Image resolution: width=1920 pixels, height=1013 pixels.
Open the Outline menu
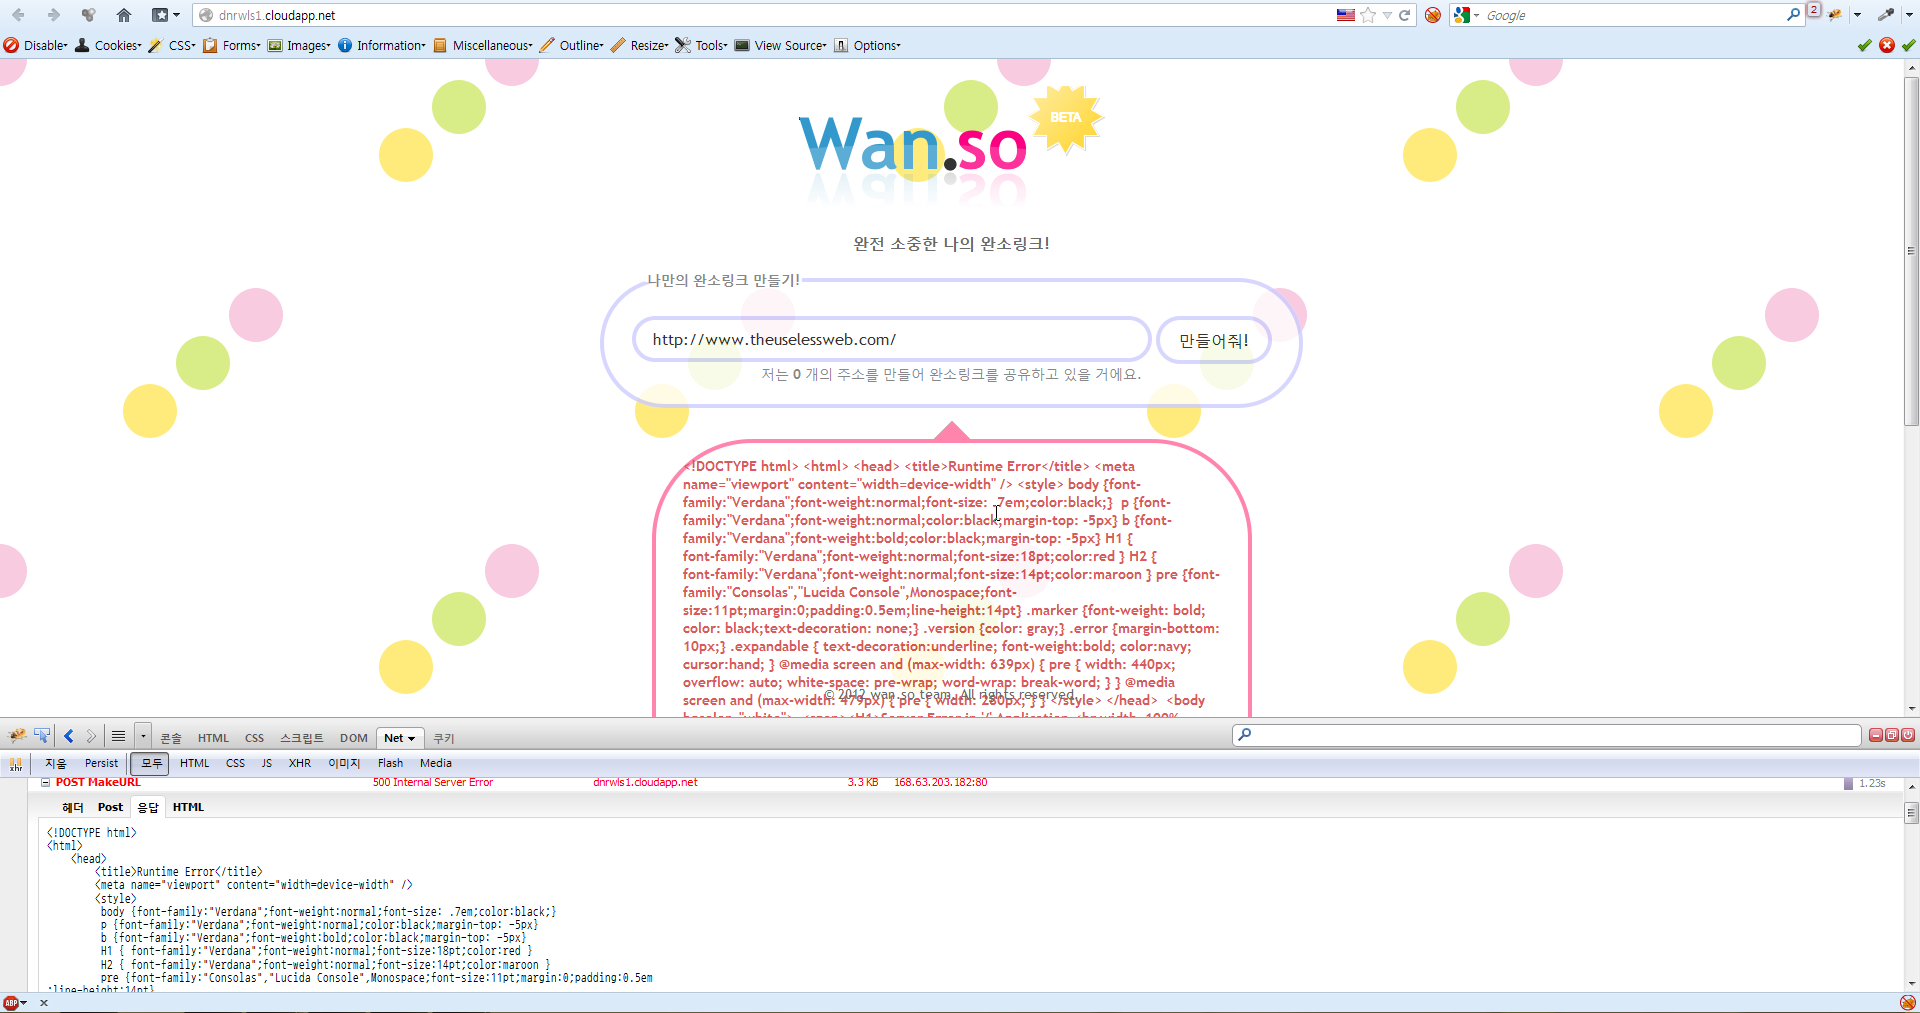point(572,45)
